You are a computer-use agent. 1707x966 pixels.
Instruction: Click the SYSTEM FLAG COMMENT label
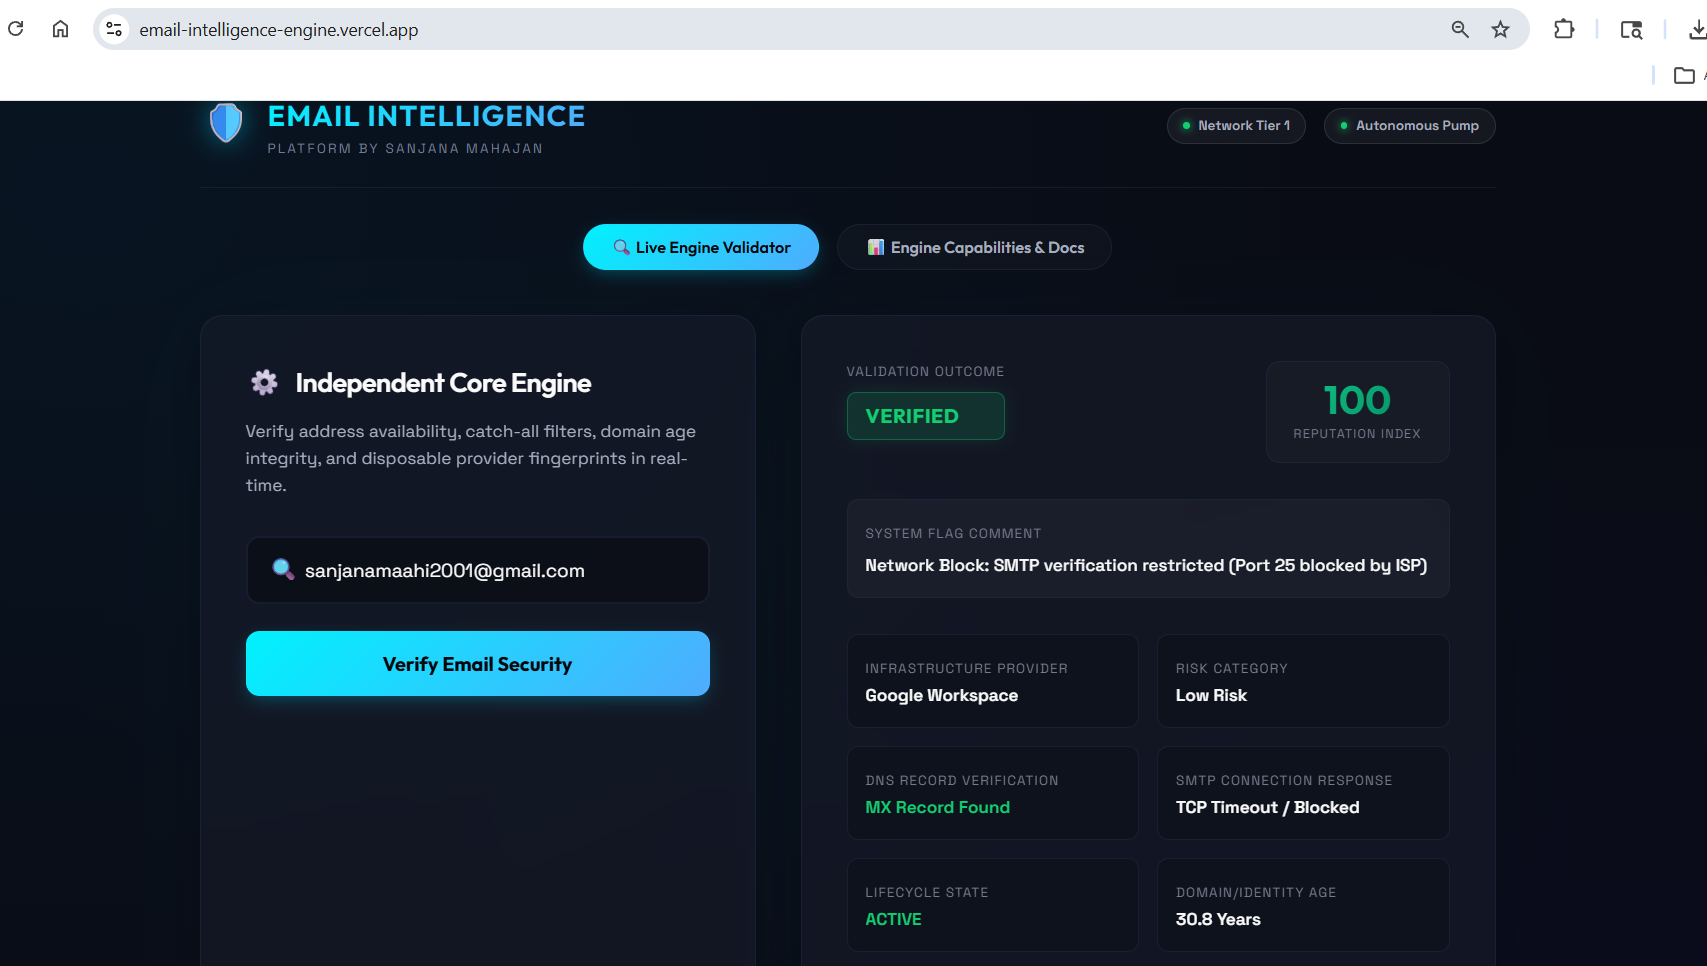point(953,533)
